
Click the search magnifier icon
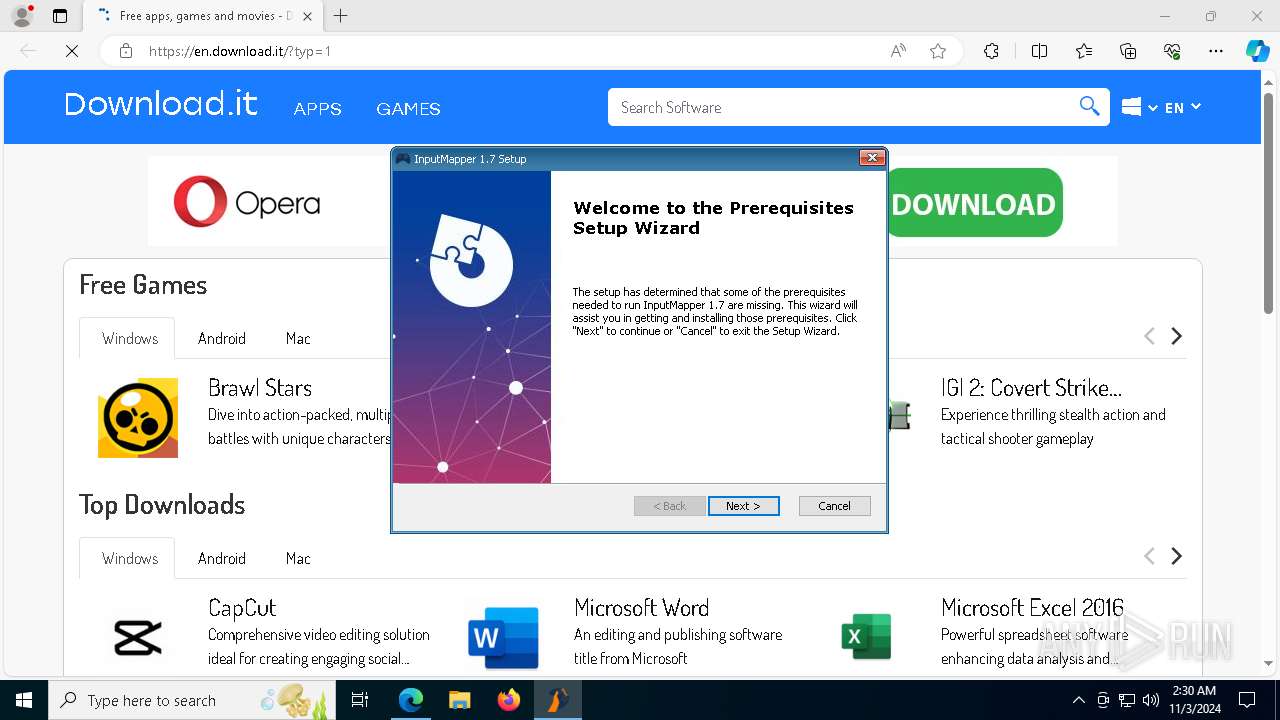[x=1089, y=107]
